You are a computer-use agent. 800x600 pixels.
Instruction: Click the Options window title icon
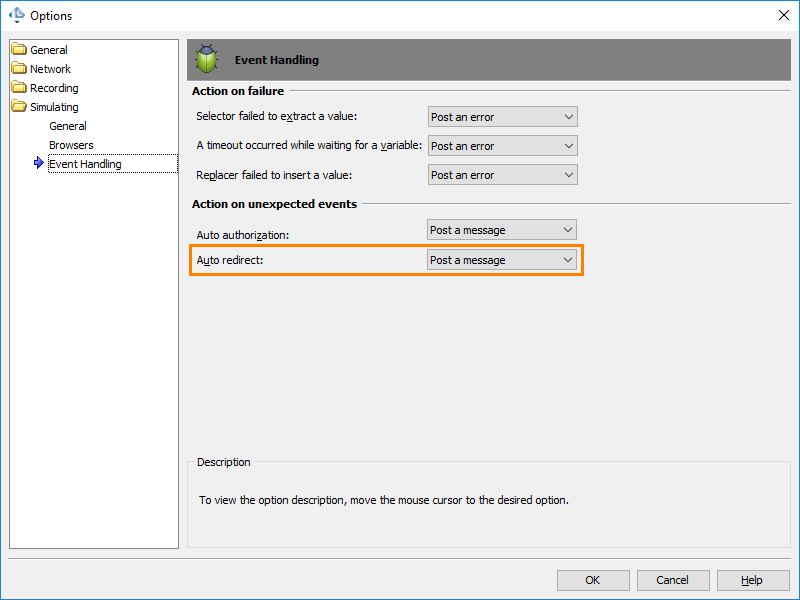click(17, 15)
